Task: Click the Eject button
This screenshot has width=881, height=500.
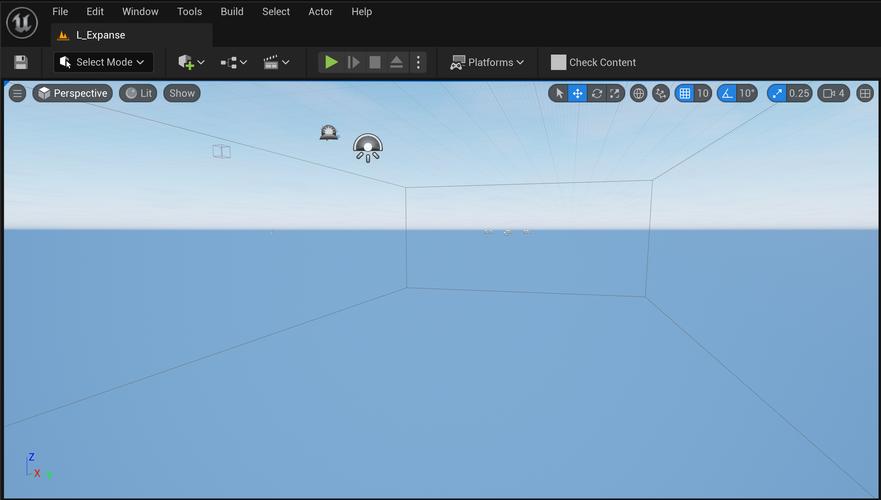Action: pyautogui.click(x=396, y=62)
